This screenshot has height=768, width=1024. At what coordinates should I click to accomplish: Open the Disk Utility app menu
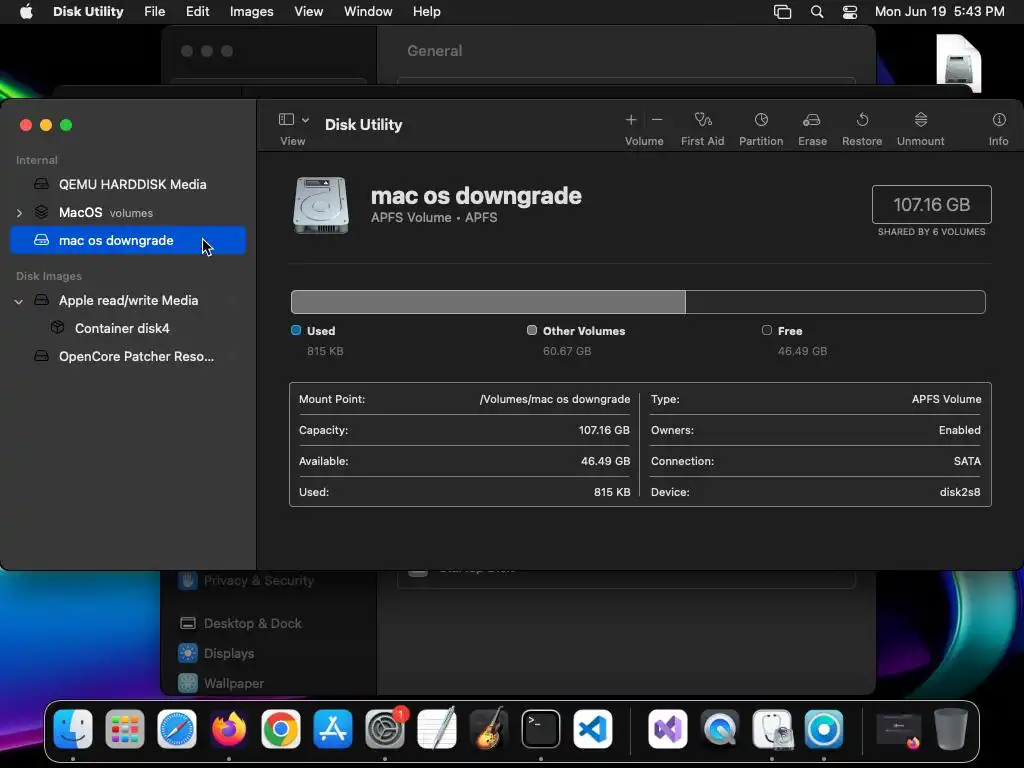point(88,12)
